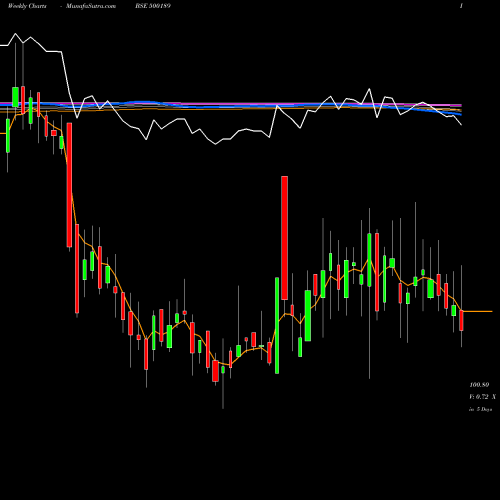Click the '100.80' last price value

pos(479,385)
